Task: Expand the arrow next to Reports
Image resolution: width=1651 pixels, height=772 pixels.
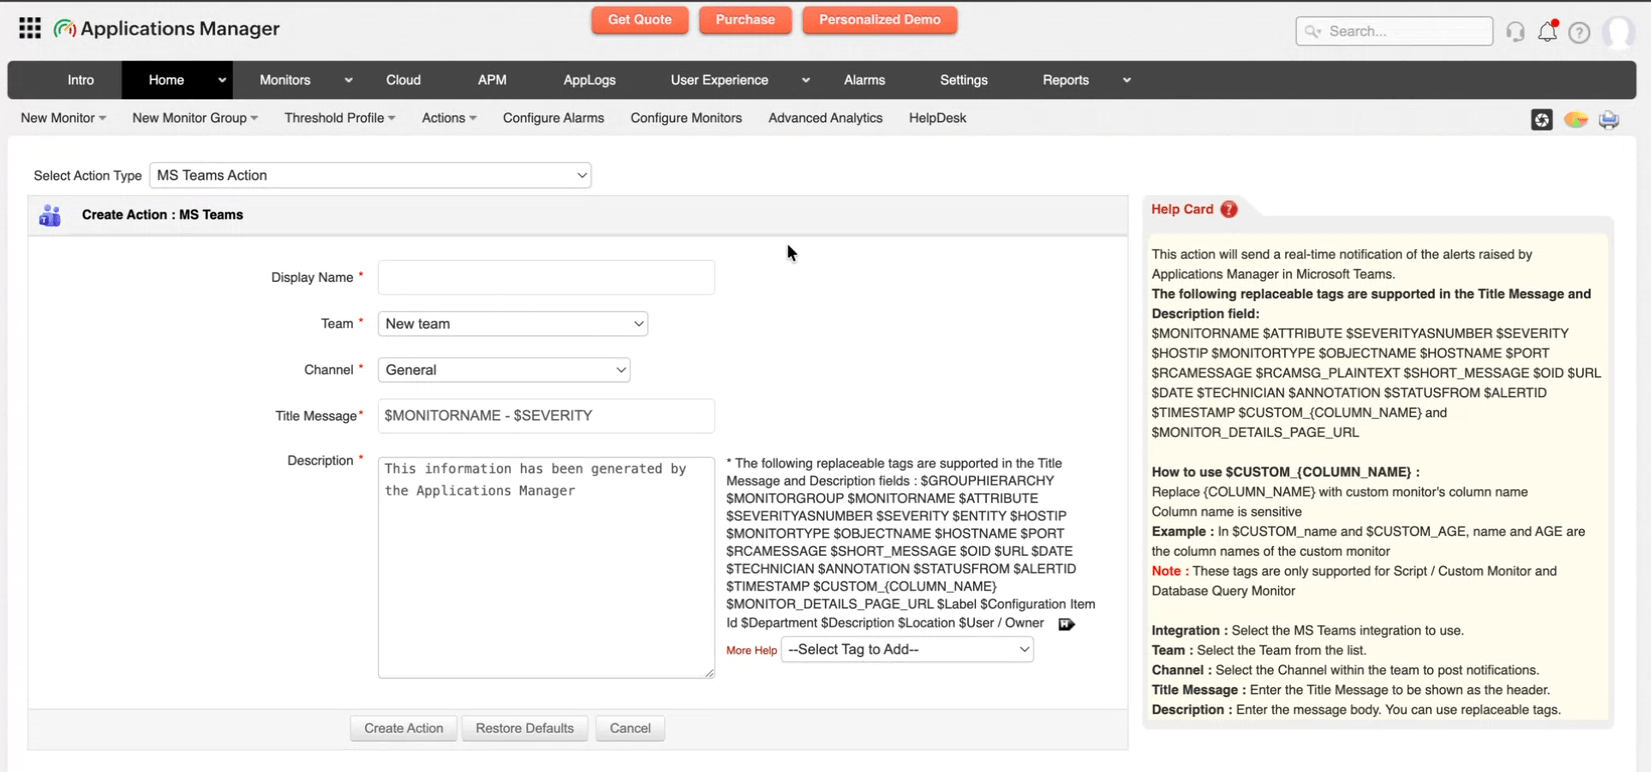Action: tap(1127, 80)
